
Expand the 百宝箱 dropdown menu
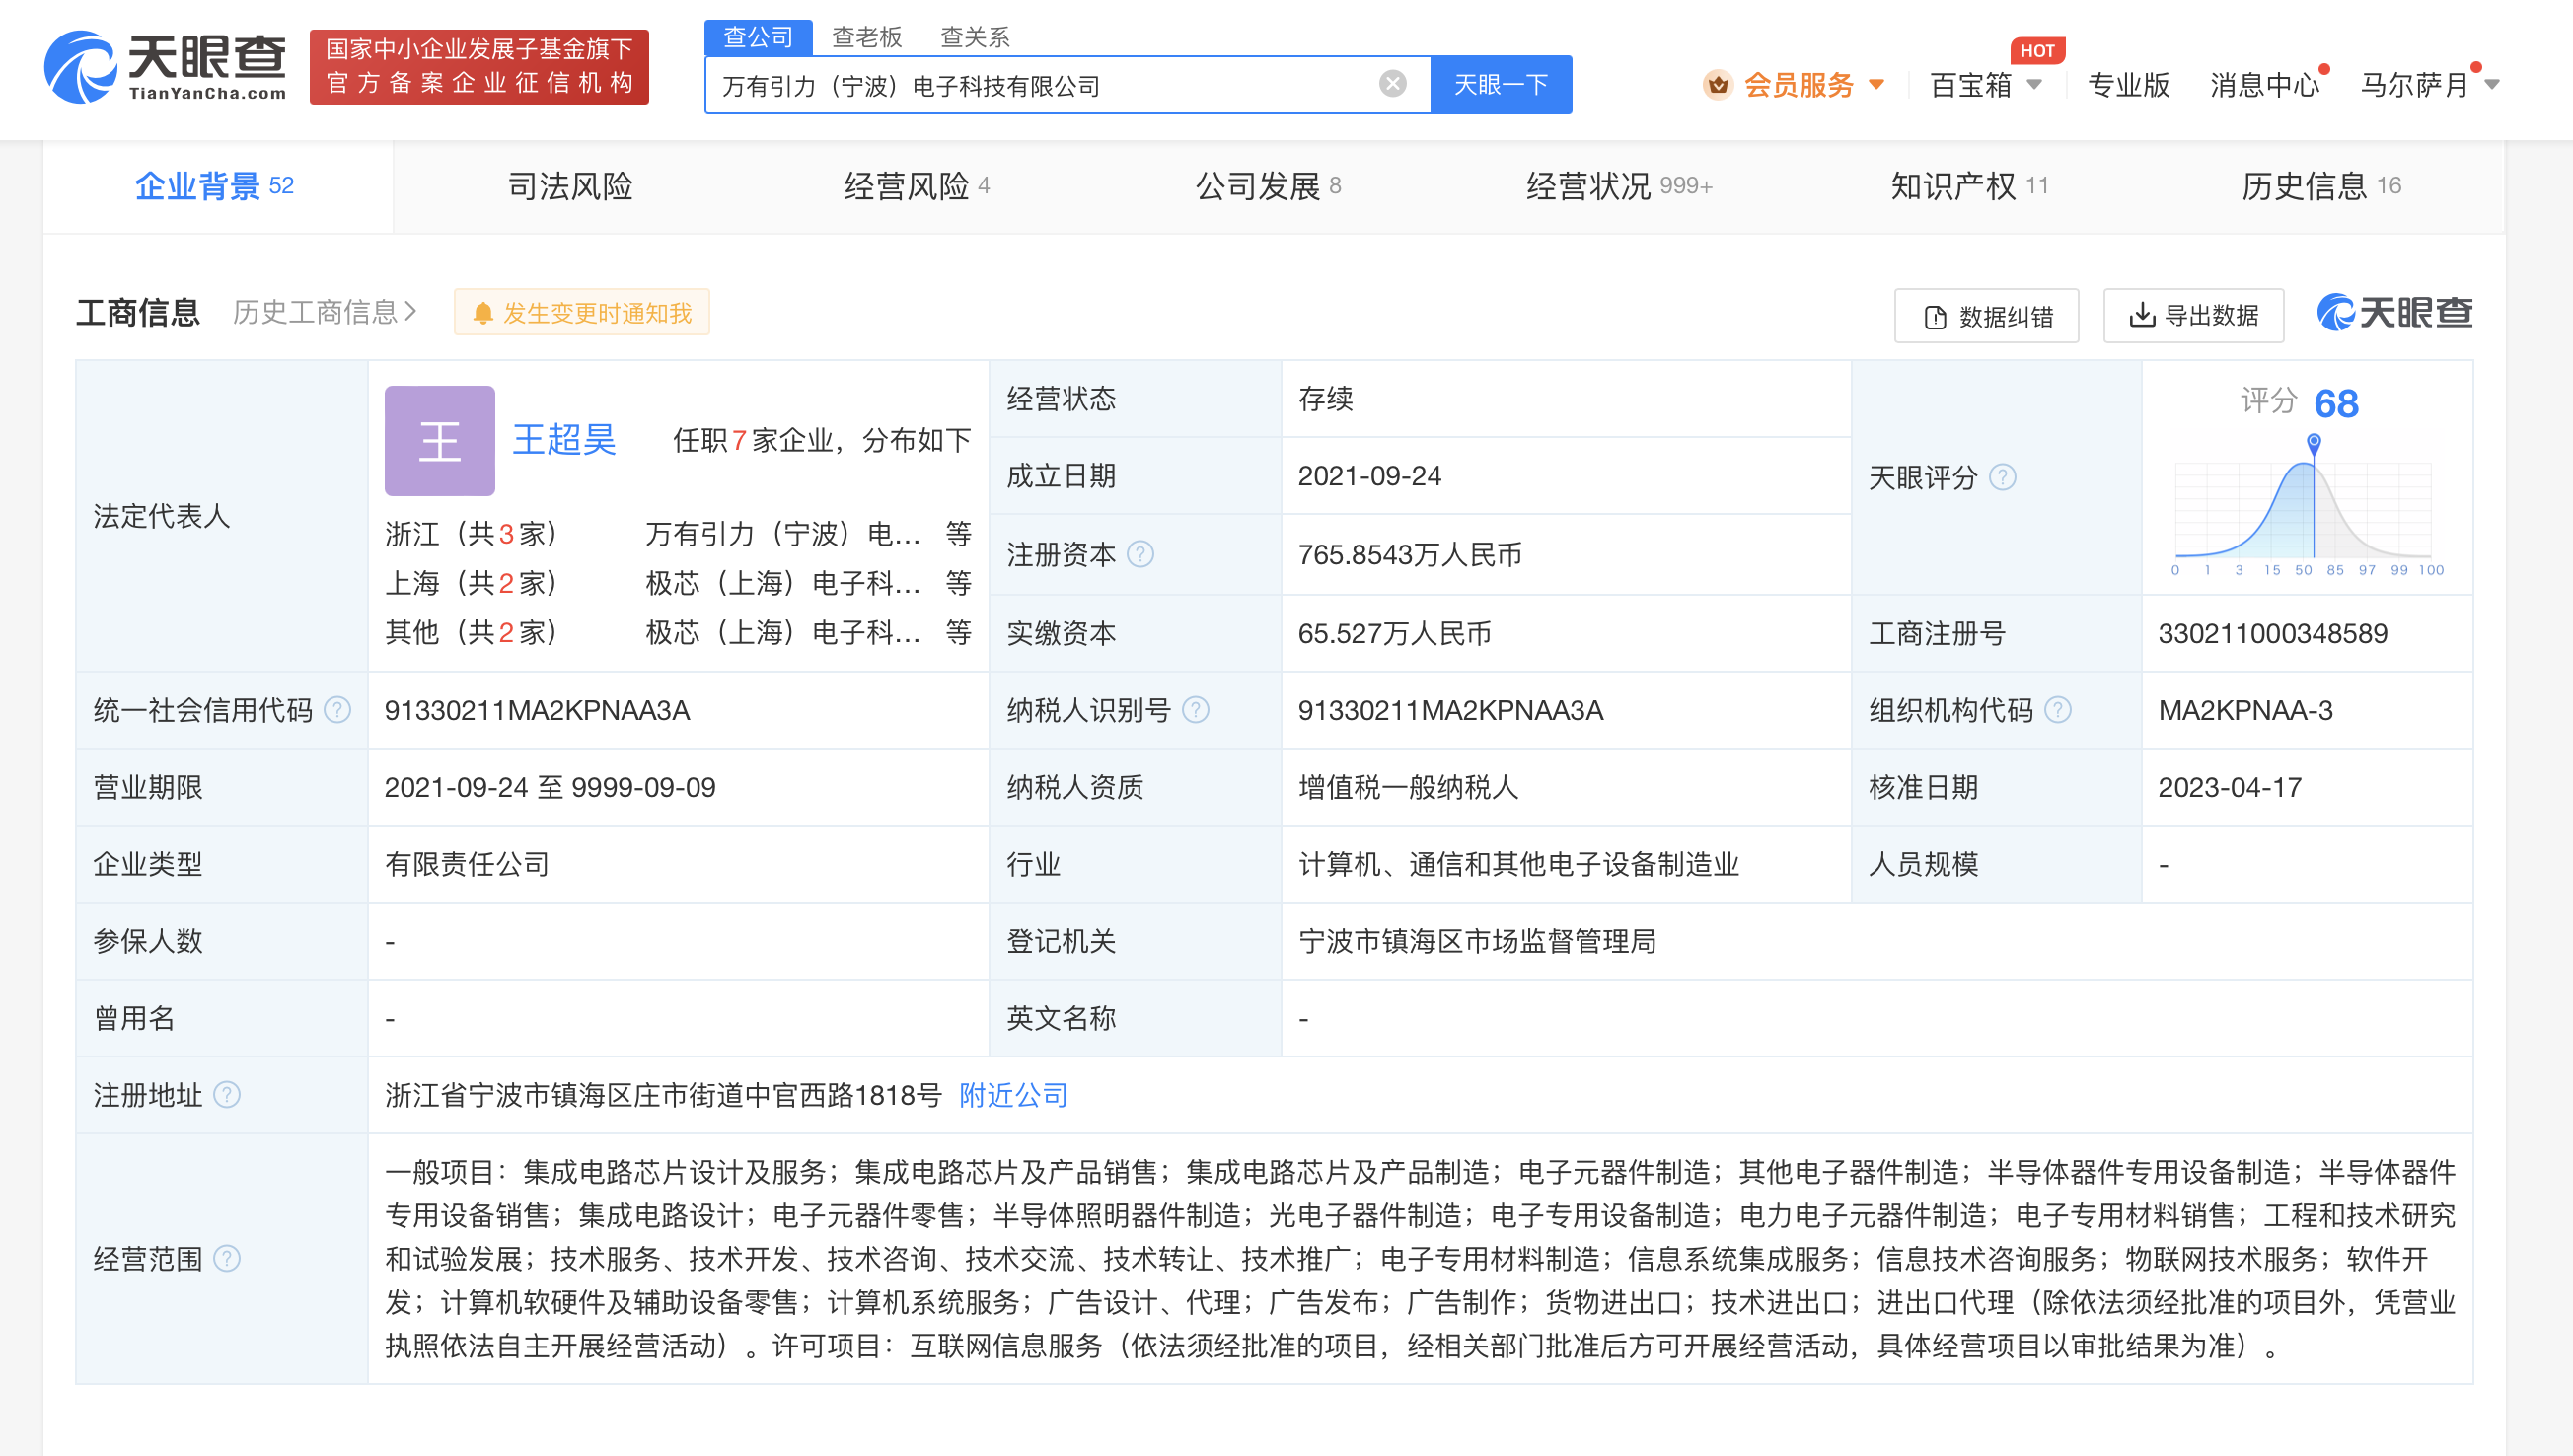[x=1985, y=85]
